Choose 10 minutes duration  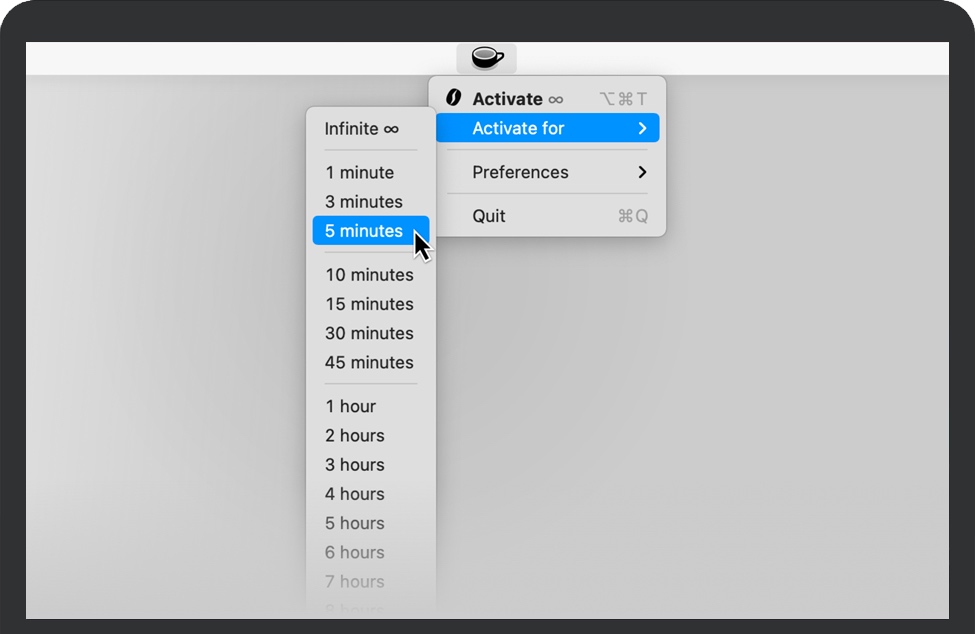point(369,275)
